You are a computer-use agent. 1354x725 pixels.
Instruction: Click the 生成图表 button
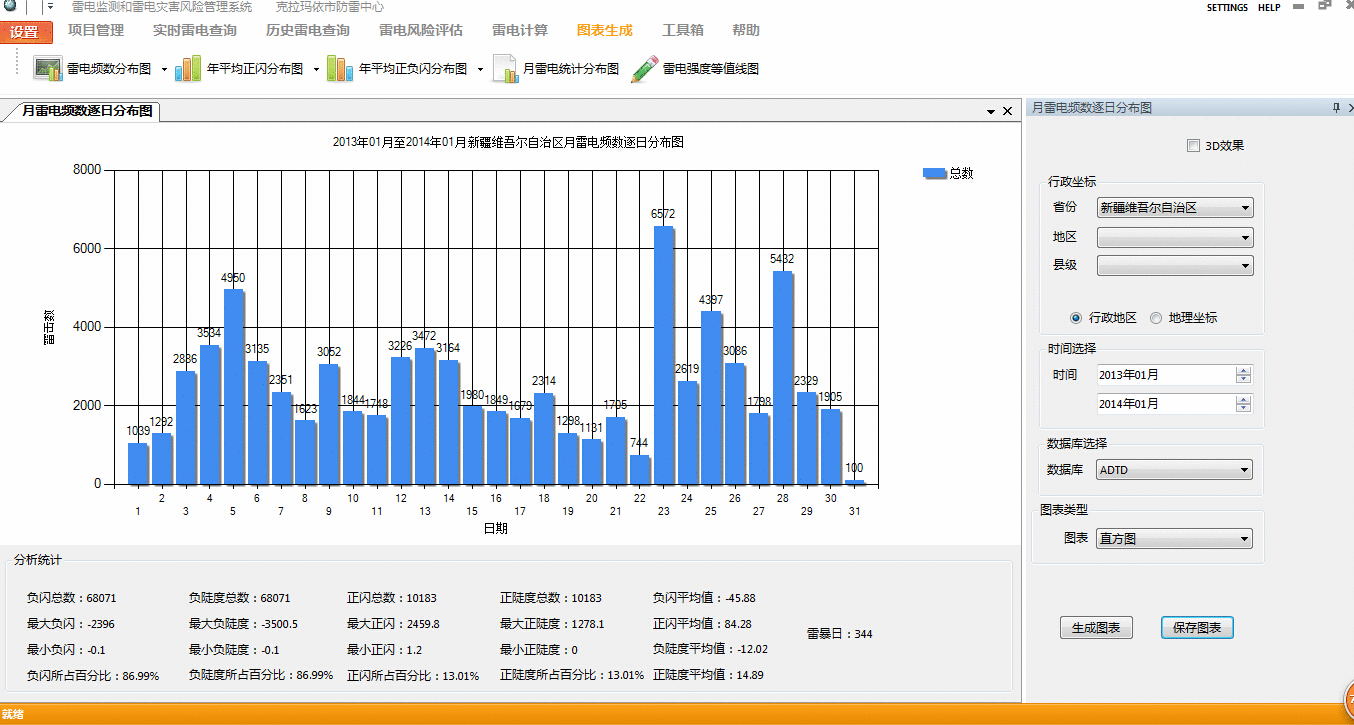click(x=1096, y=628)
